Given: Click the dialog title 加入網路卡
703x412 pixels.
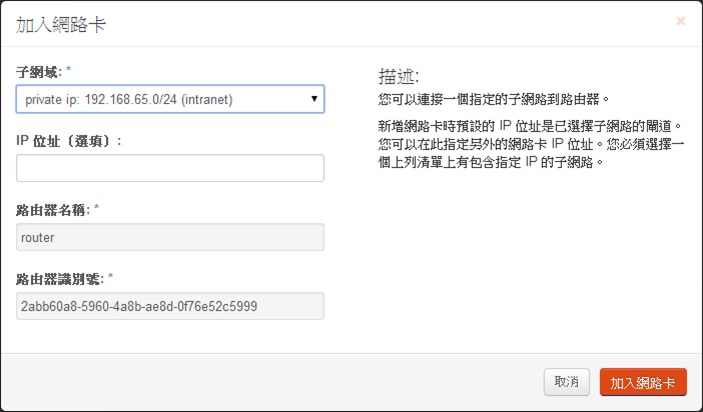Looking at the screenshot, I should click(x=61, y=25).
